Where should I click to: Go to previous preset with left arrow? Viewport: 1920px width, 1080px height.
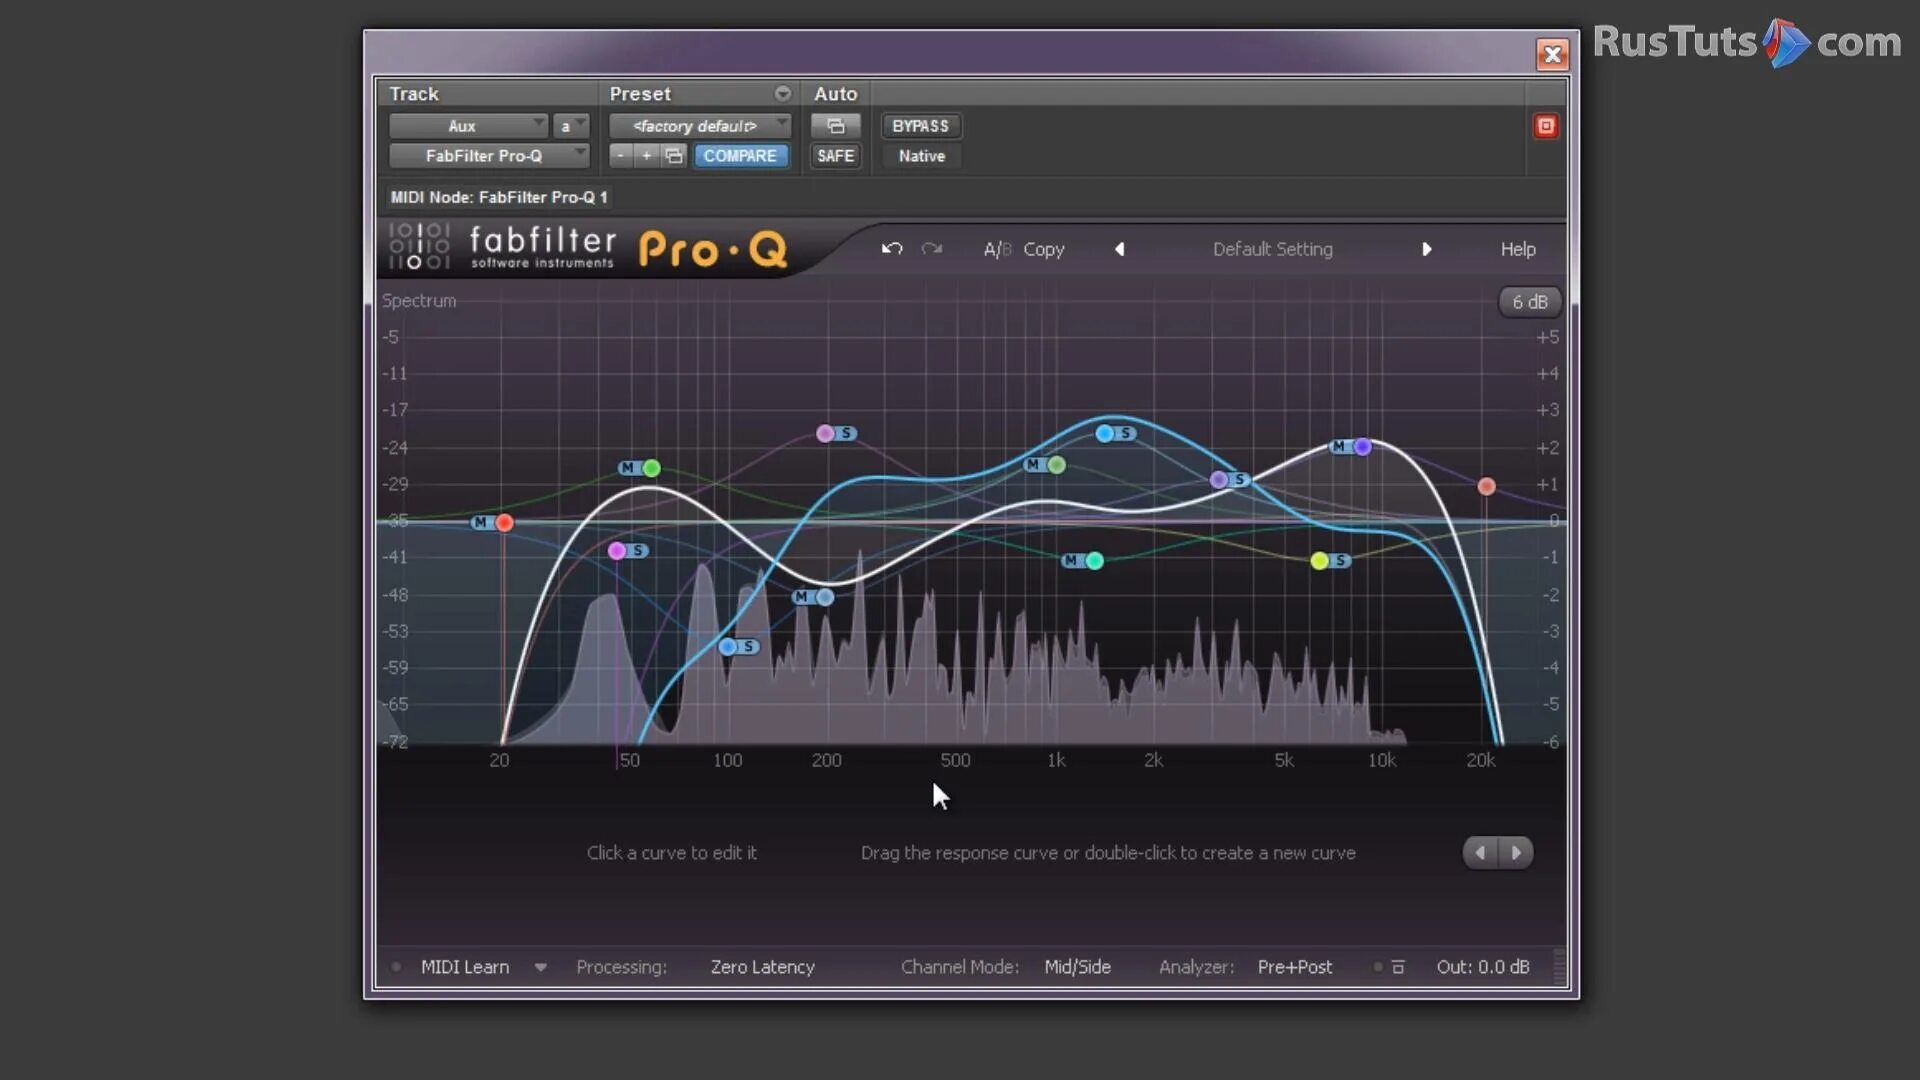pos(1119,249)
